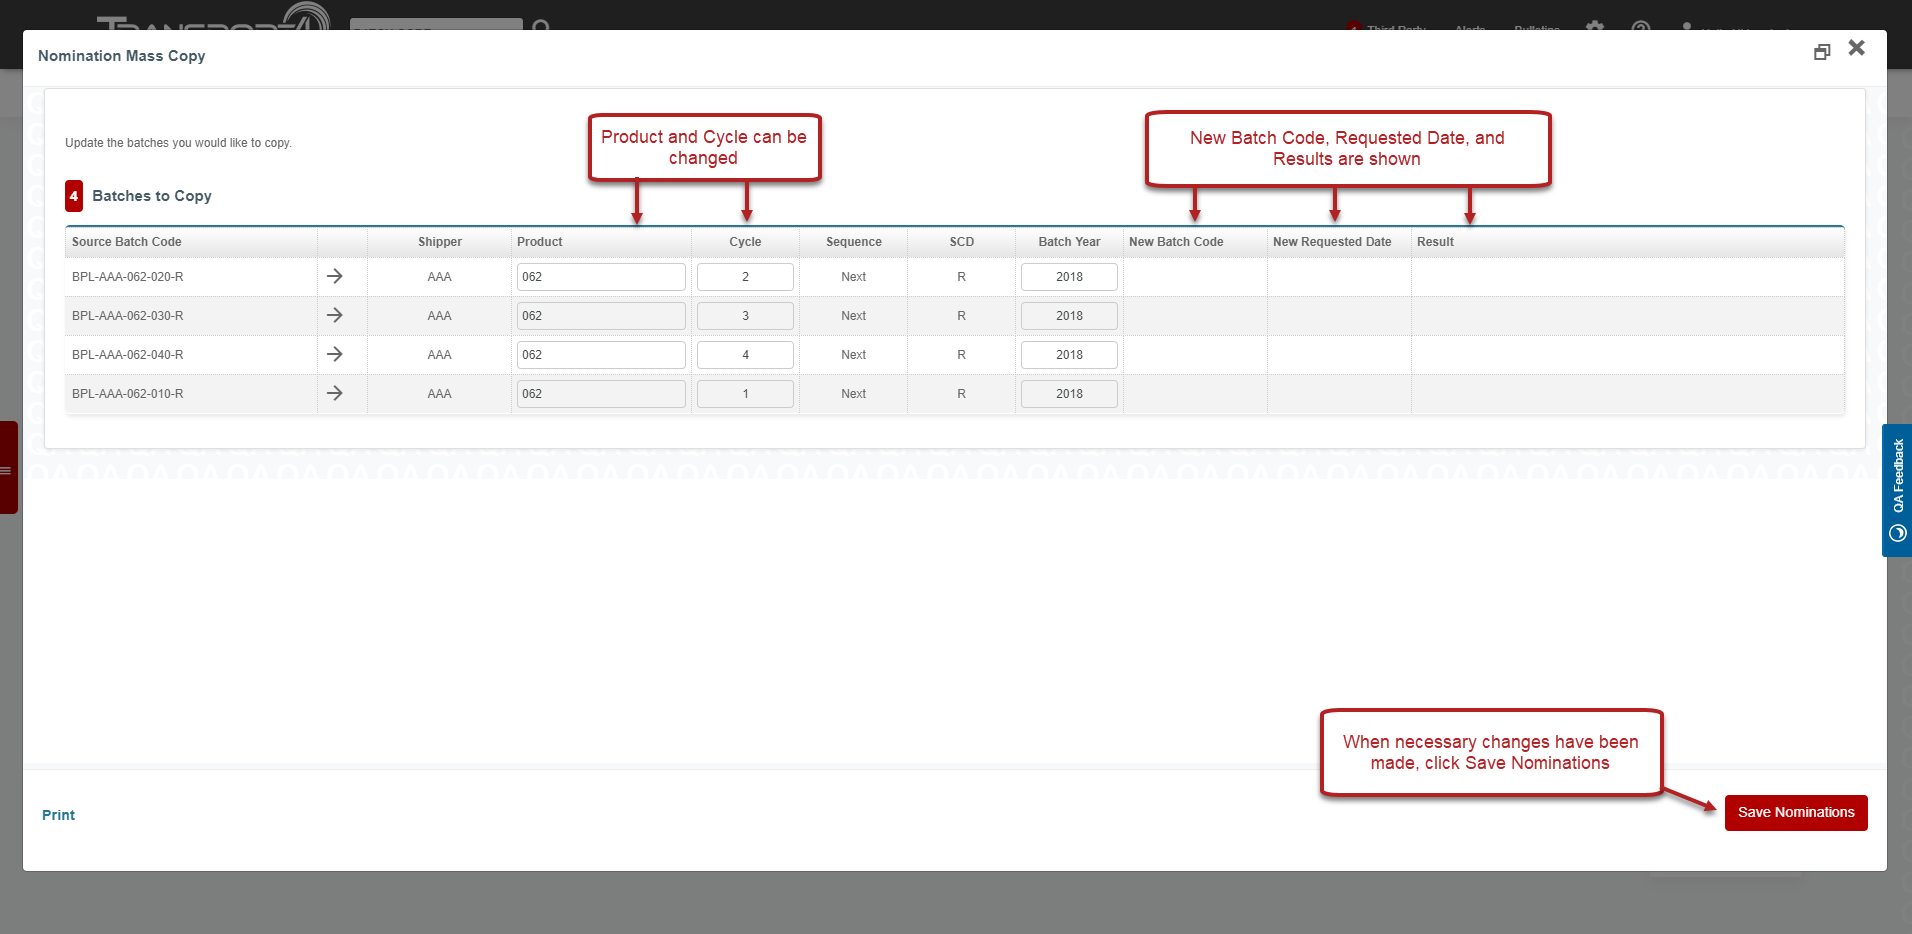
Task: Click the Source Batch Code column header
Action: pyautogui.click(x=127, y=242)
